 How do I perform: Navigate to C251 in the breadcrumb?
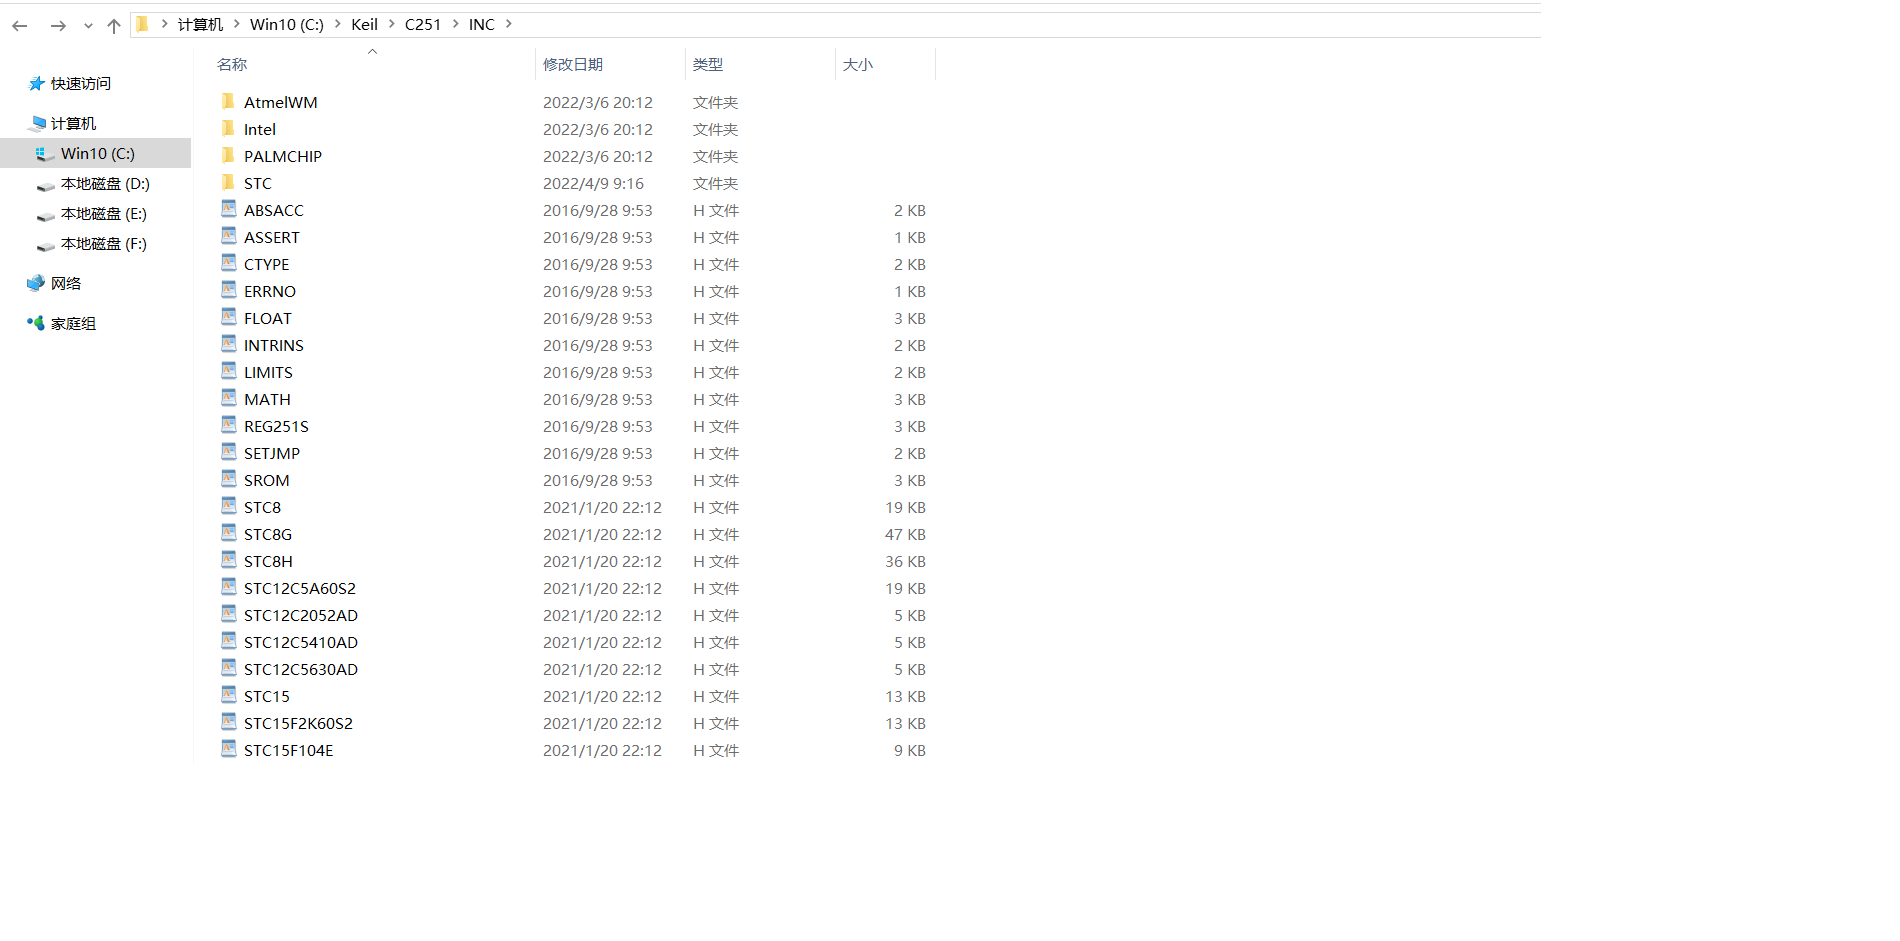(x=423, y=24)
